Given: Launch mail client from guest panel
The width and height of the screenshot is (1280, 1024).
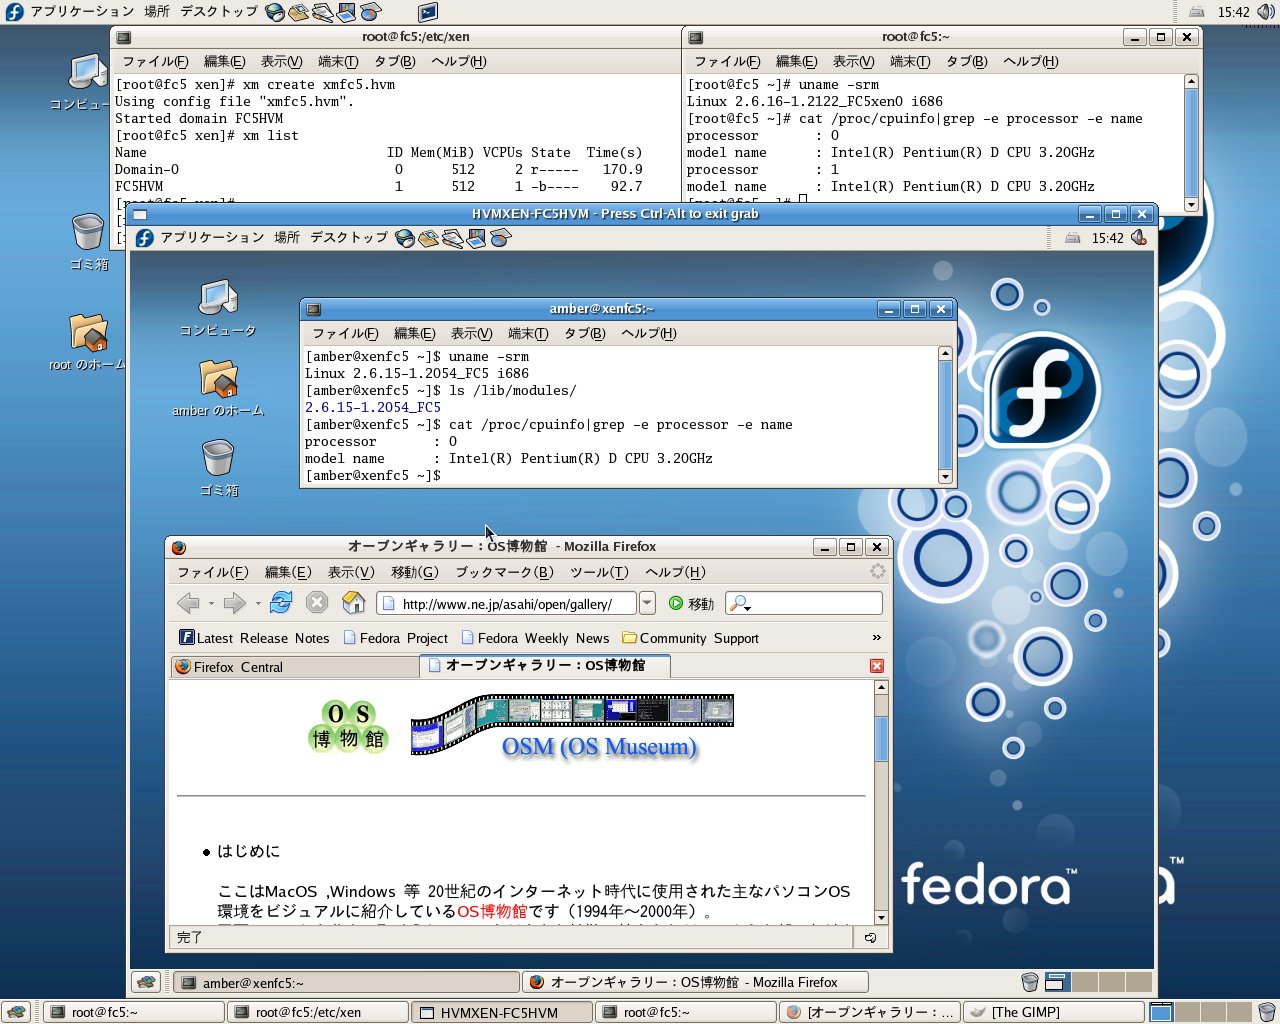Looking at the screenshot, I should (x=429, y=238).
